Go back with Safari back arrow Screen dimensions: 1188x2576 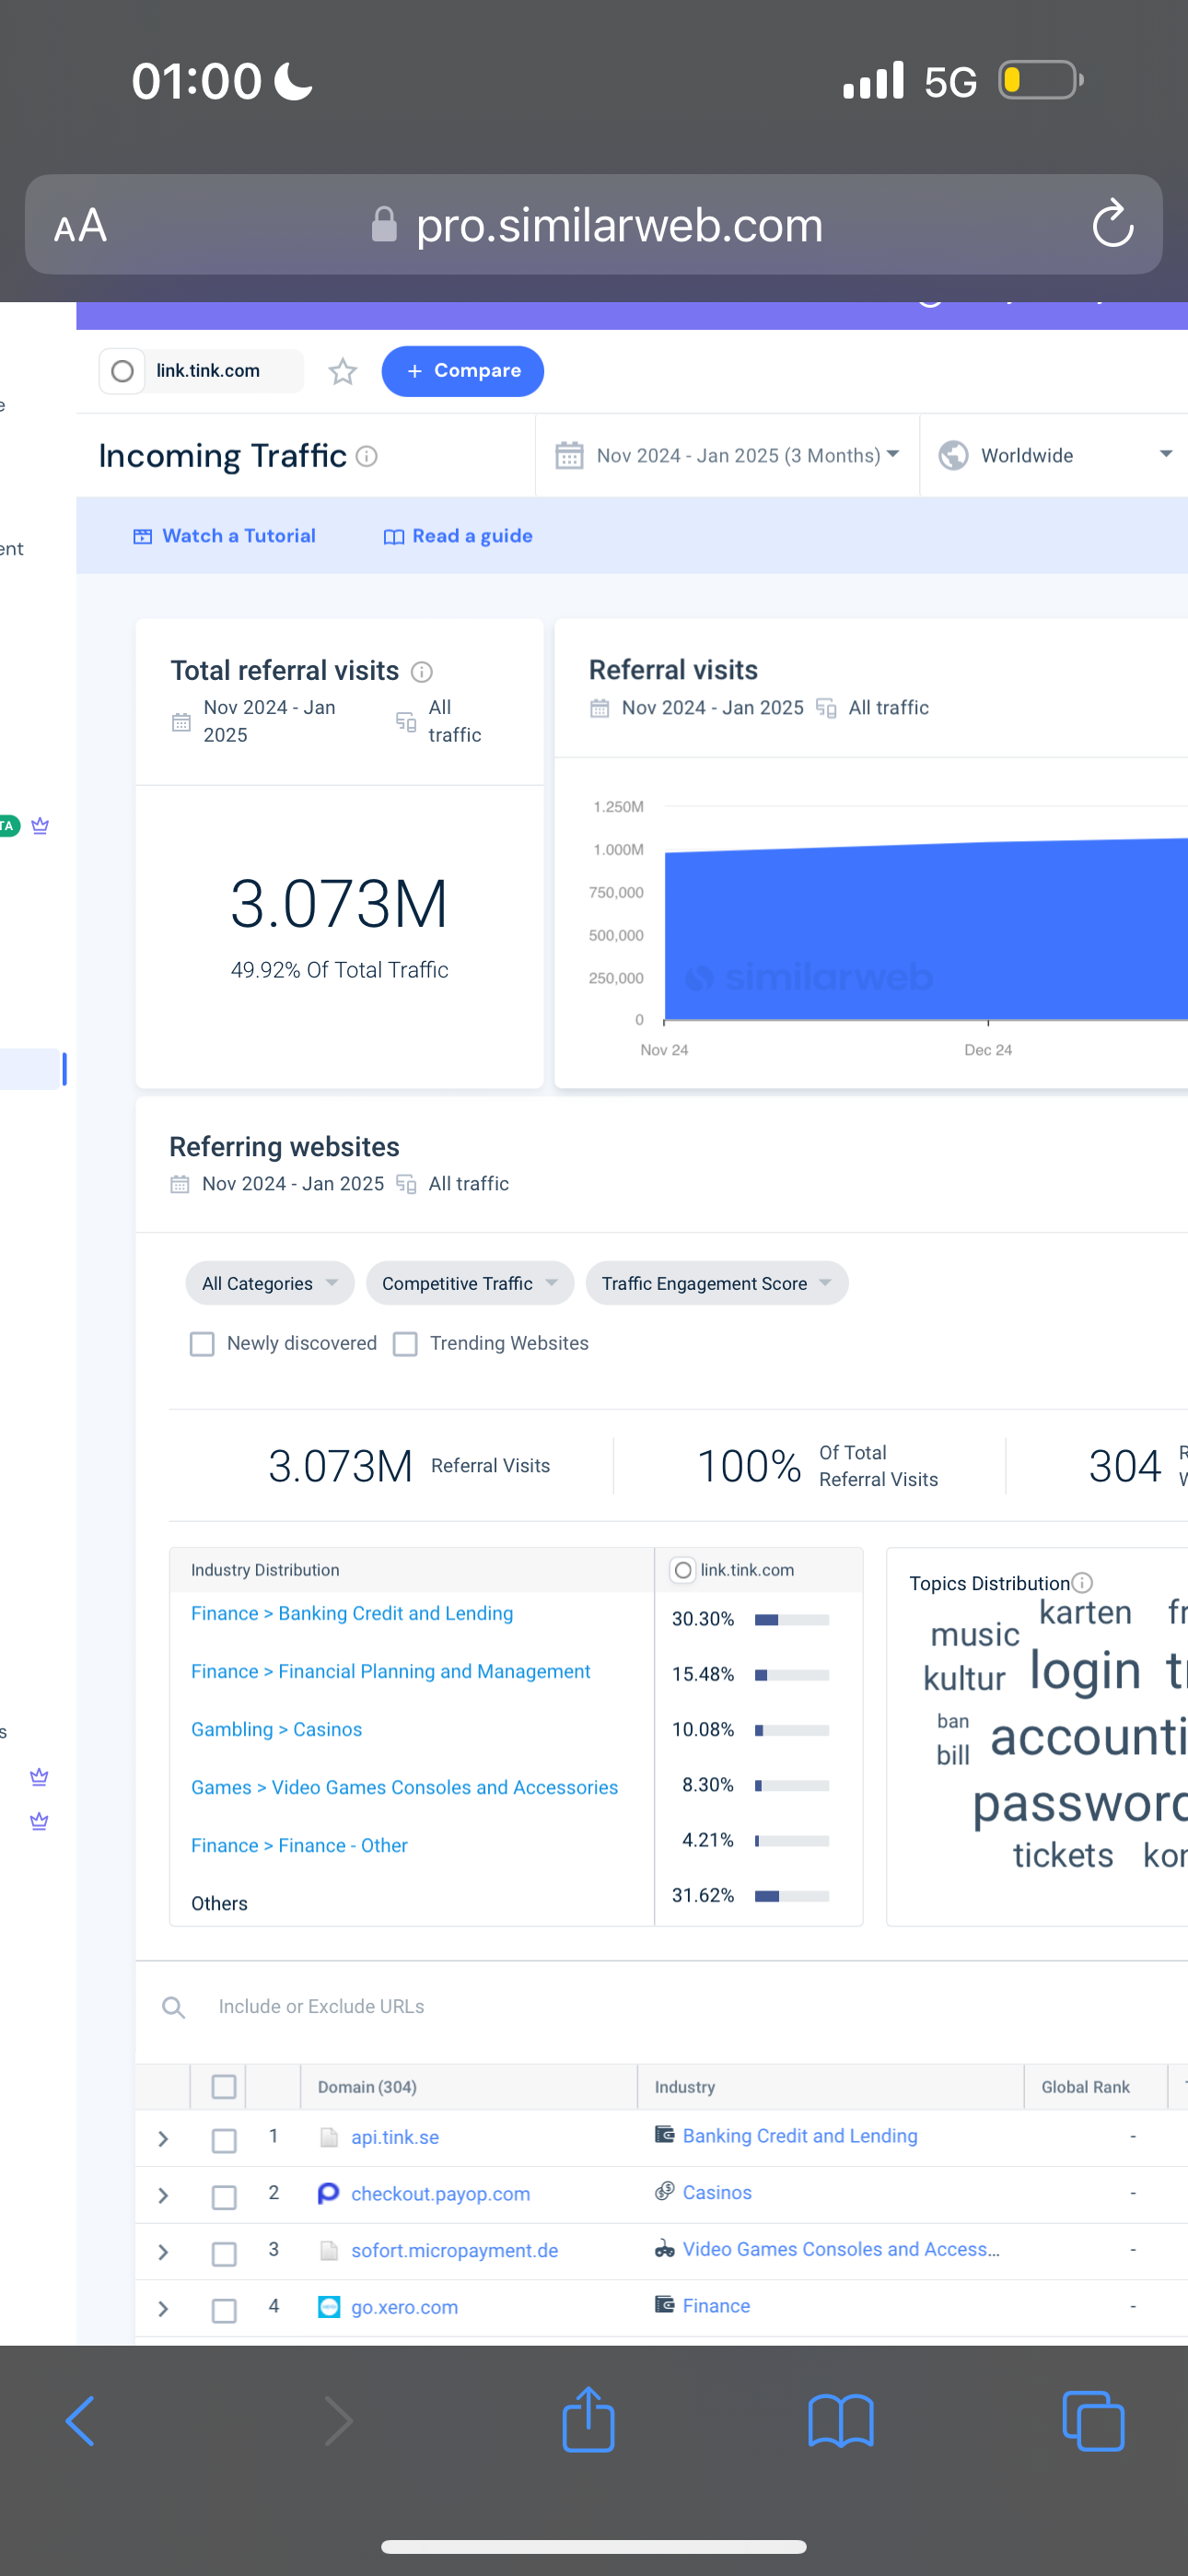(x=80, y=2421)
